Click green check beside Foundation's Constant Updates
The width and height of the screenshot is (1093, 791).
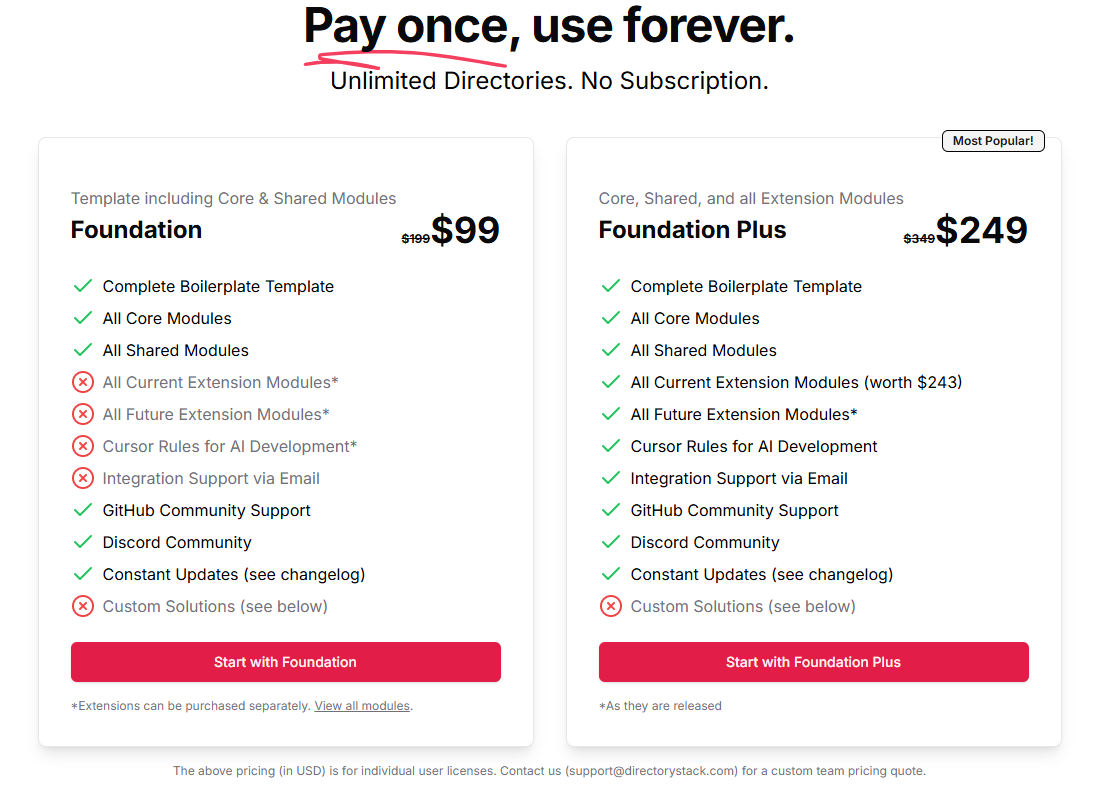click(83, 574)
